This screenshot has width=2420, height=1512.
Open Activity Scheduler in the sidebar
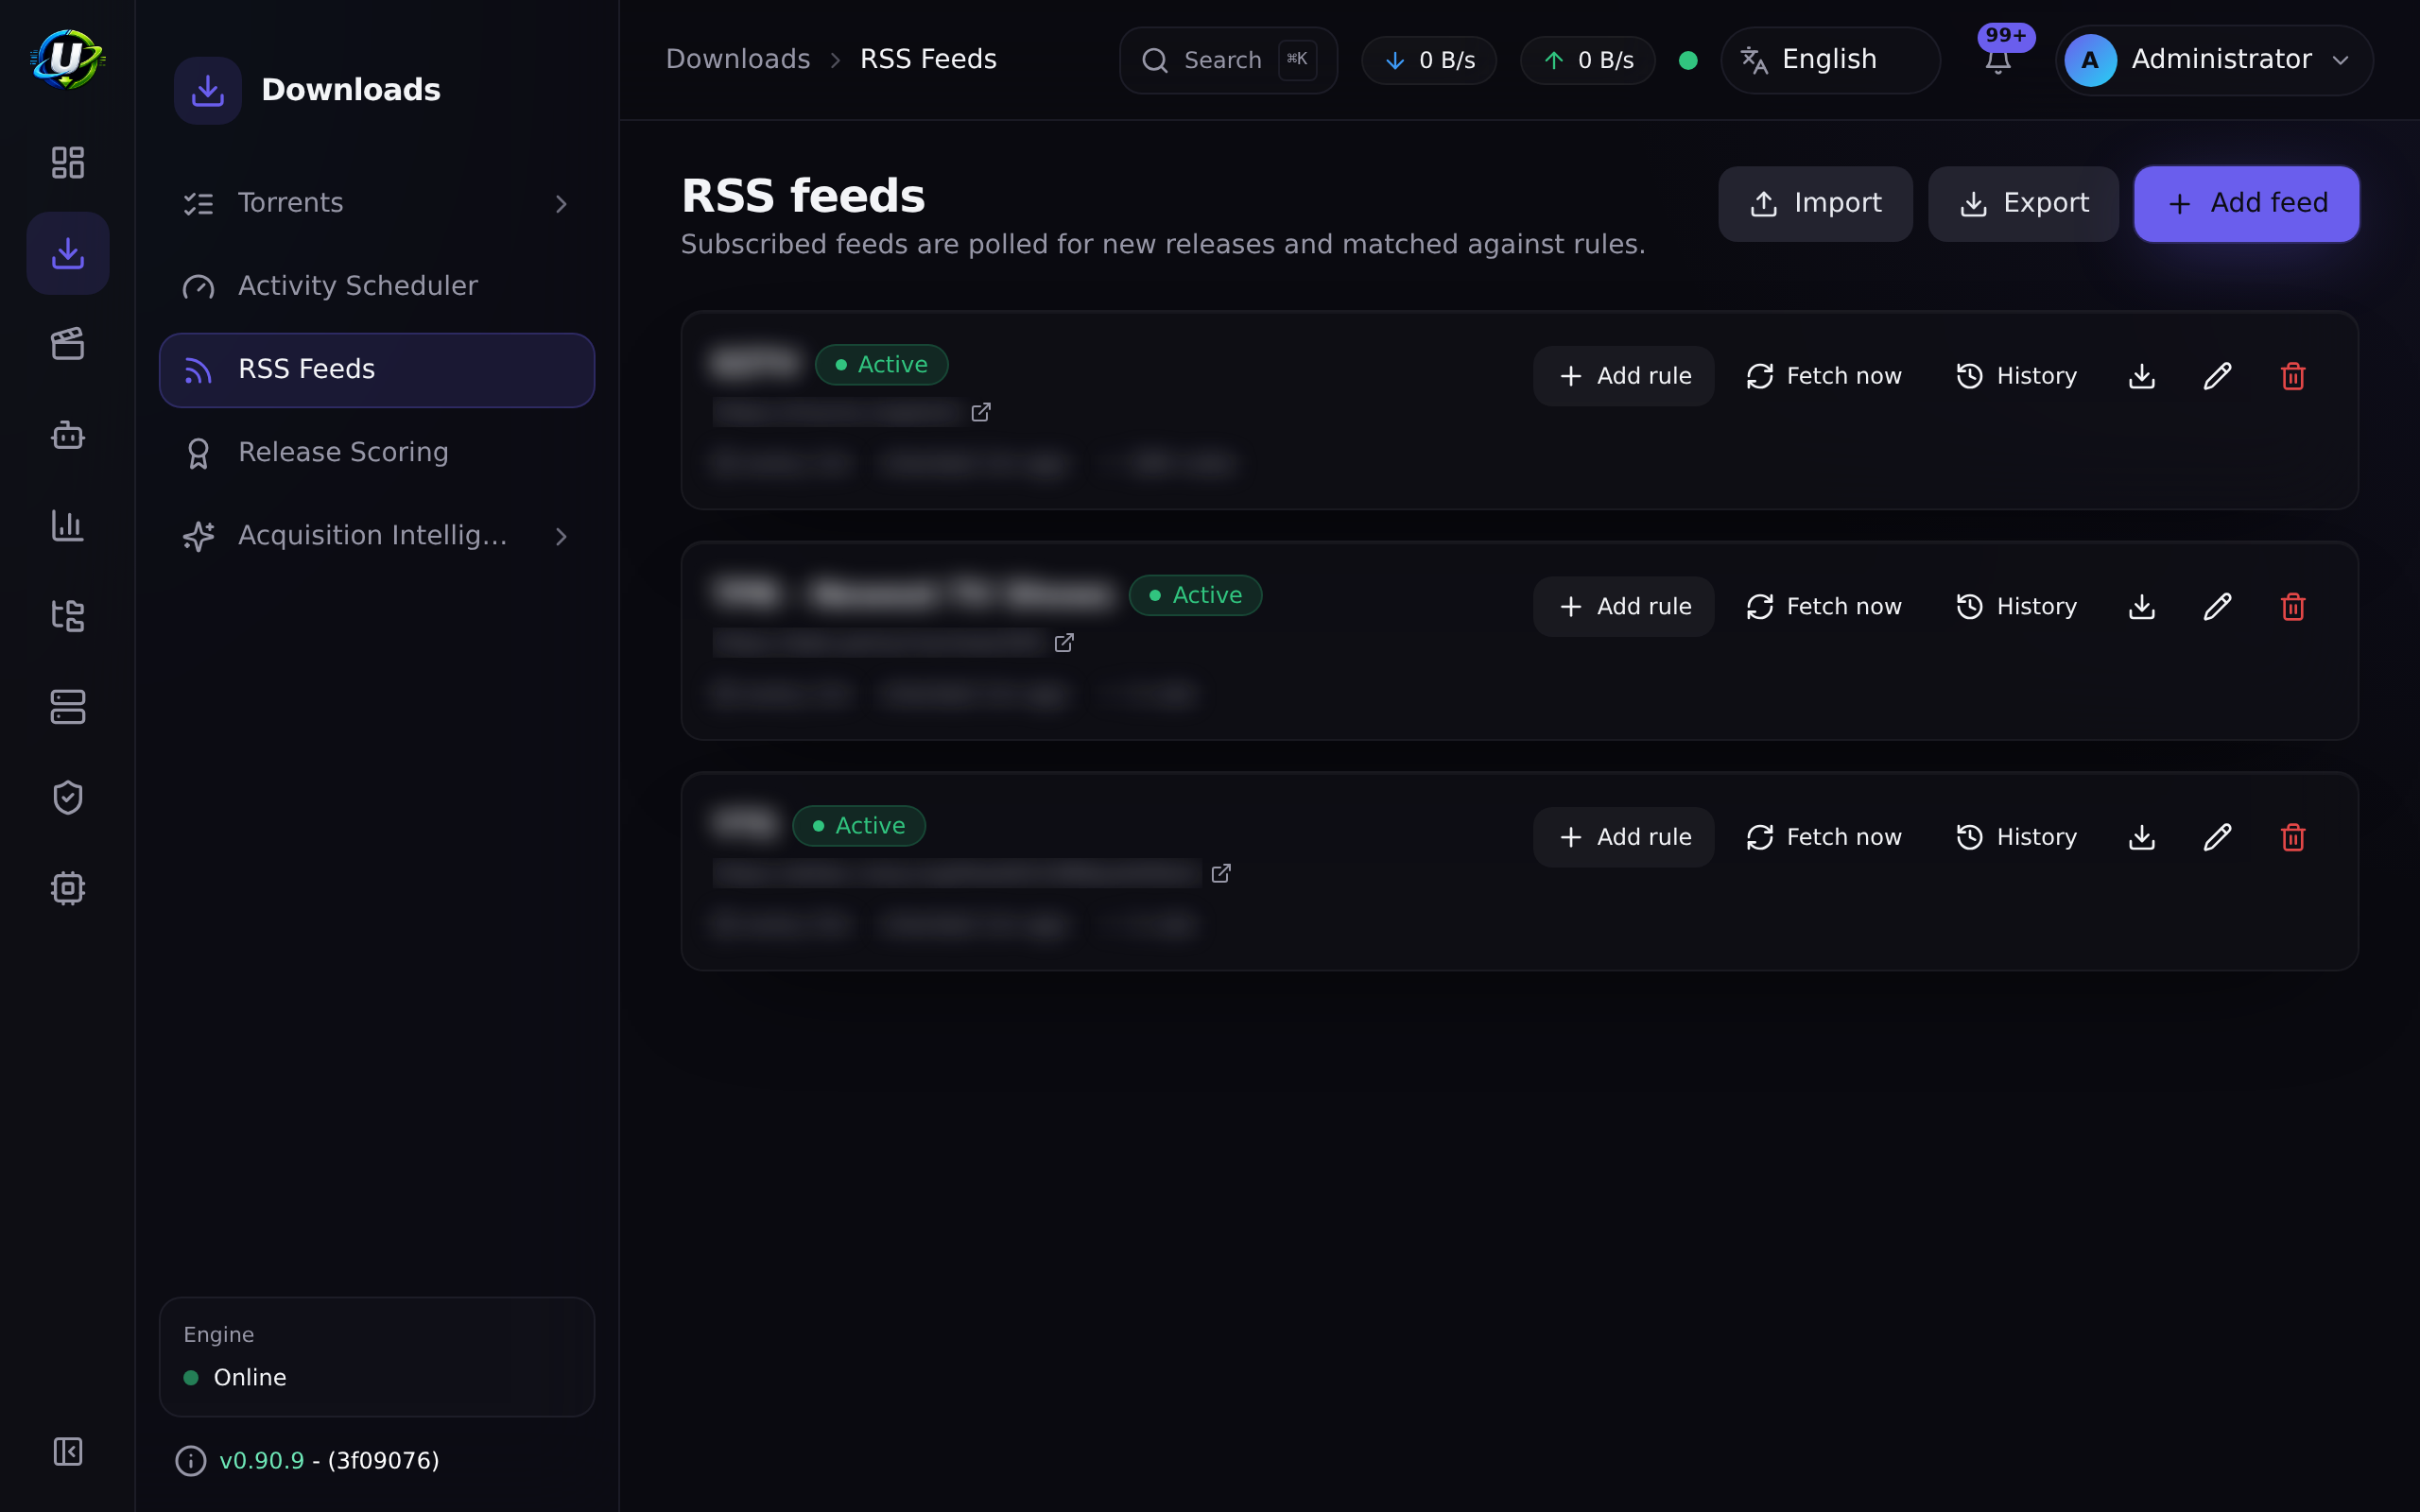tap(377, 287)
